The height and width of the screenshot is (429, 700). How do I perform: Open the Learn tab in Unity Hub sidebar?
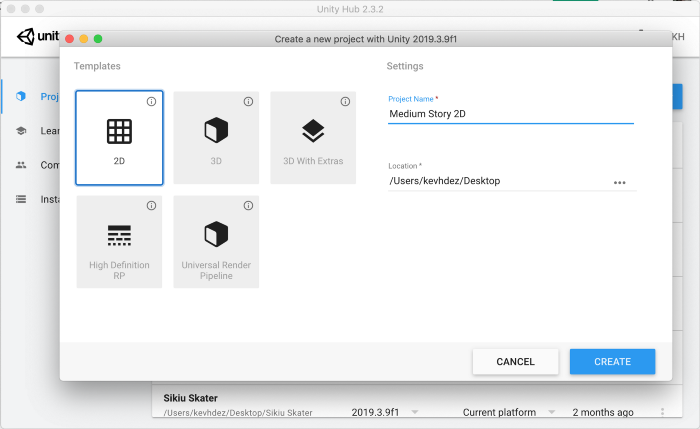[x=31, y=131]
